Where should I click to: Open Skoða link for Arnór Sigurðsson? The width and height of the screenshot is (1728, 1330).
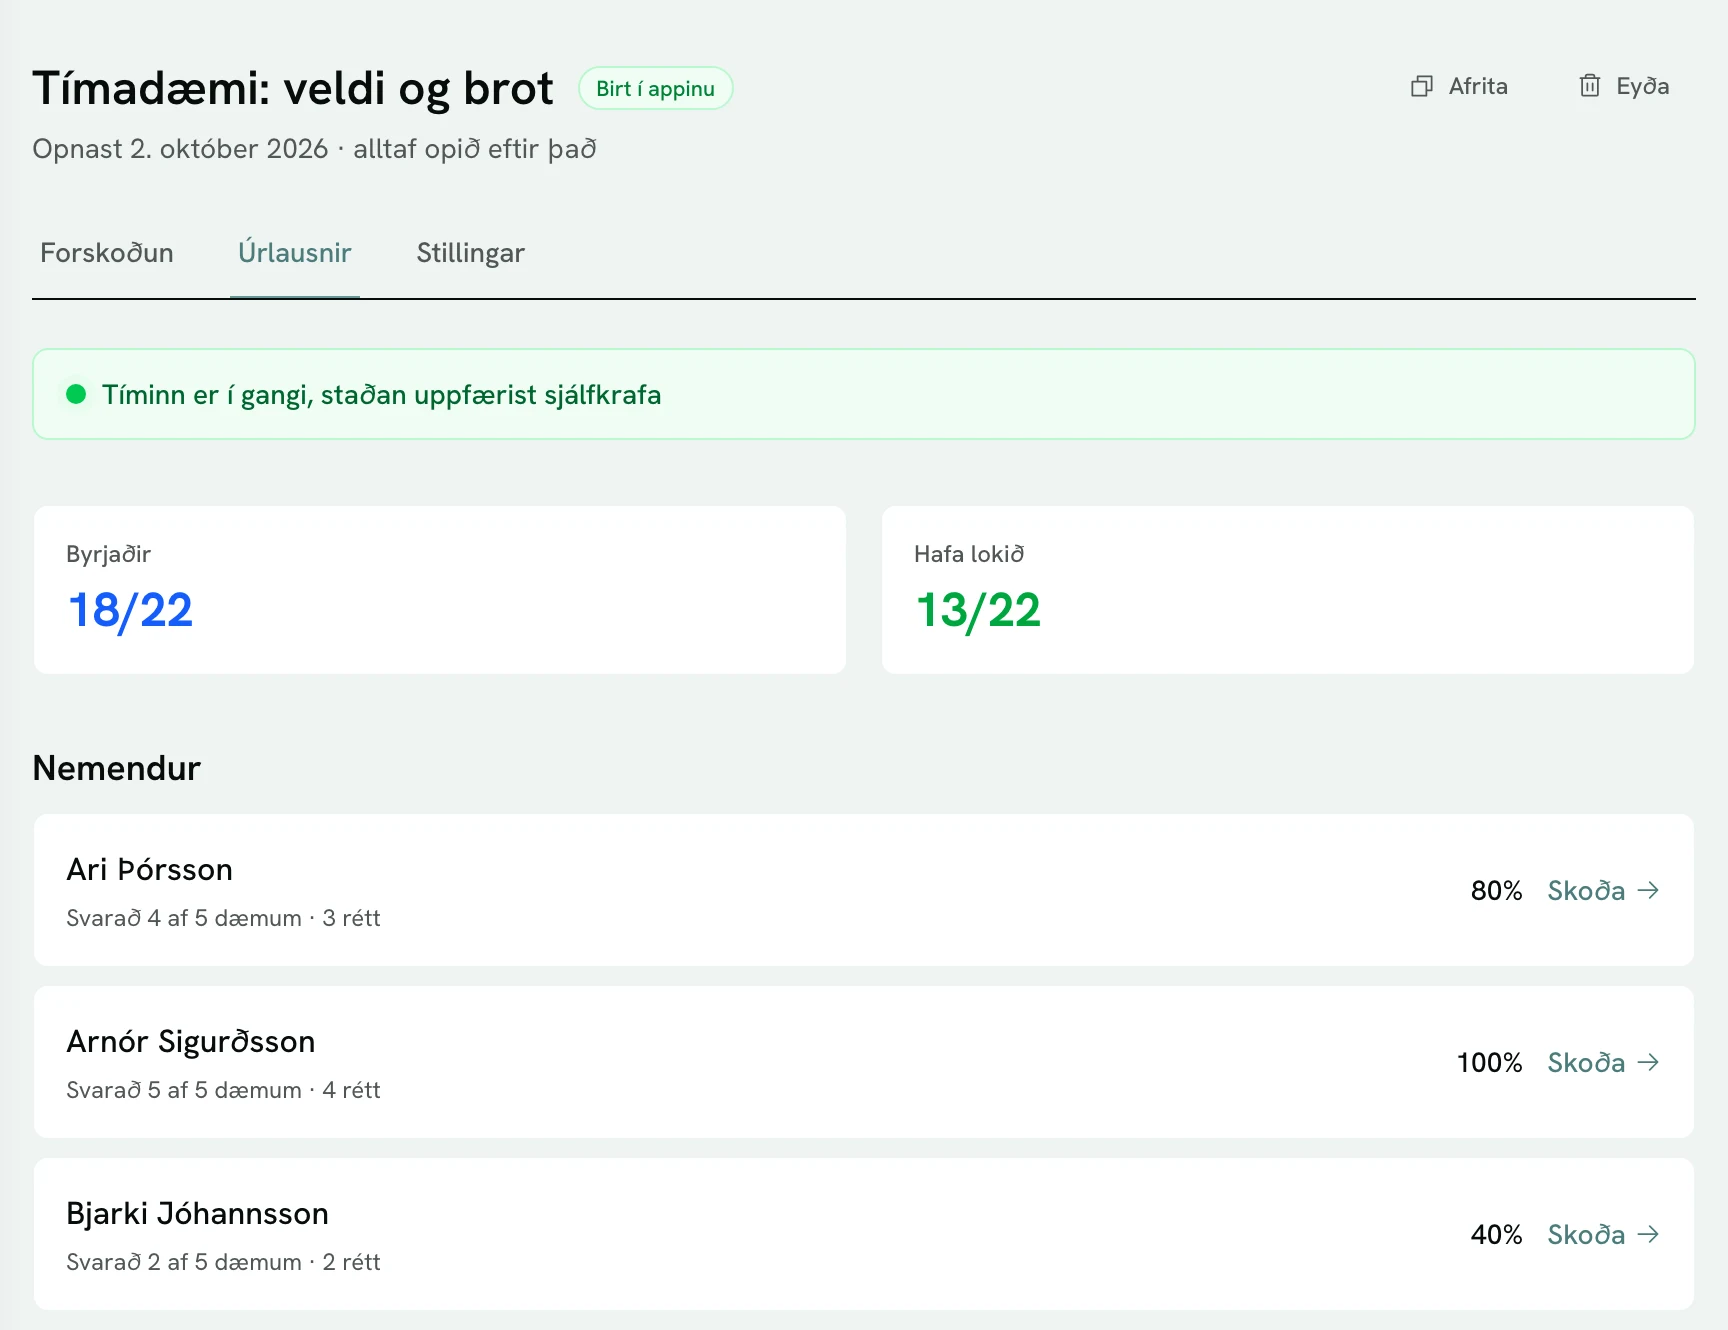click(x=1603, y=1062)
